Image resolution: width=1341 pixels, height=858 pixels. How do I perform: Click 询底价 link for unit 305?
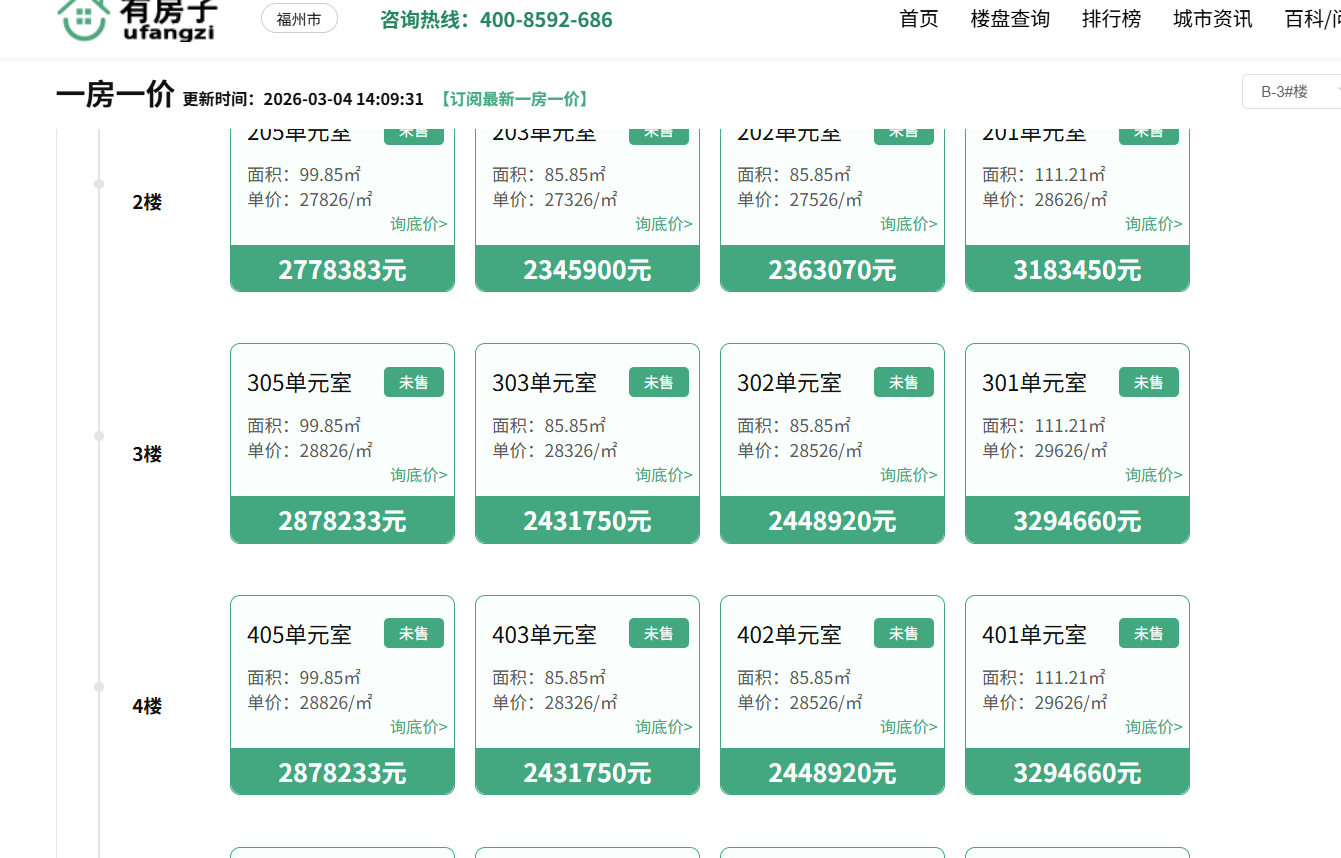(418, 475)
